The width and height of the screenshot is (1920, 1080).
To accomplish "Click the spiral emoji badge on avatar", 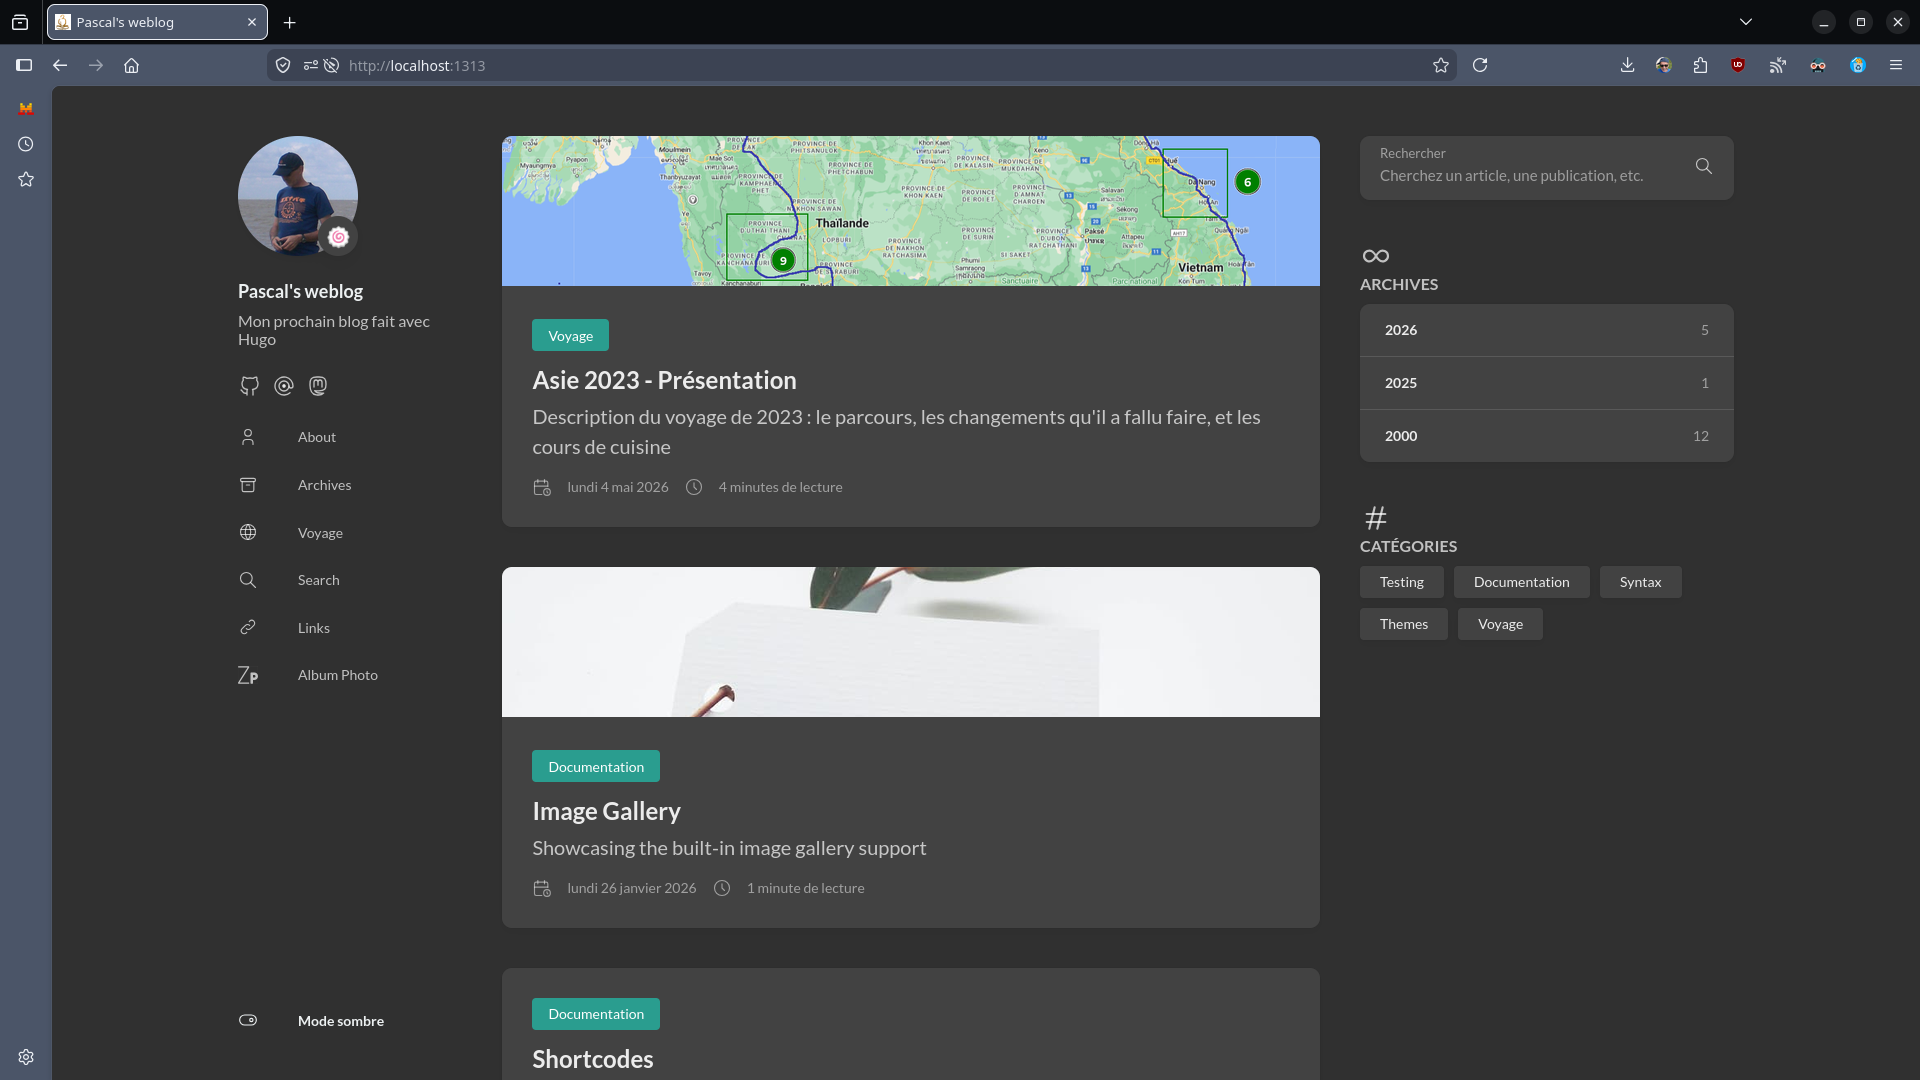I will click(x=338, y=237).
